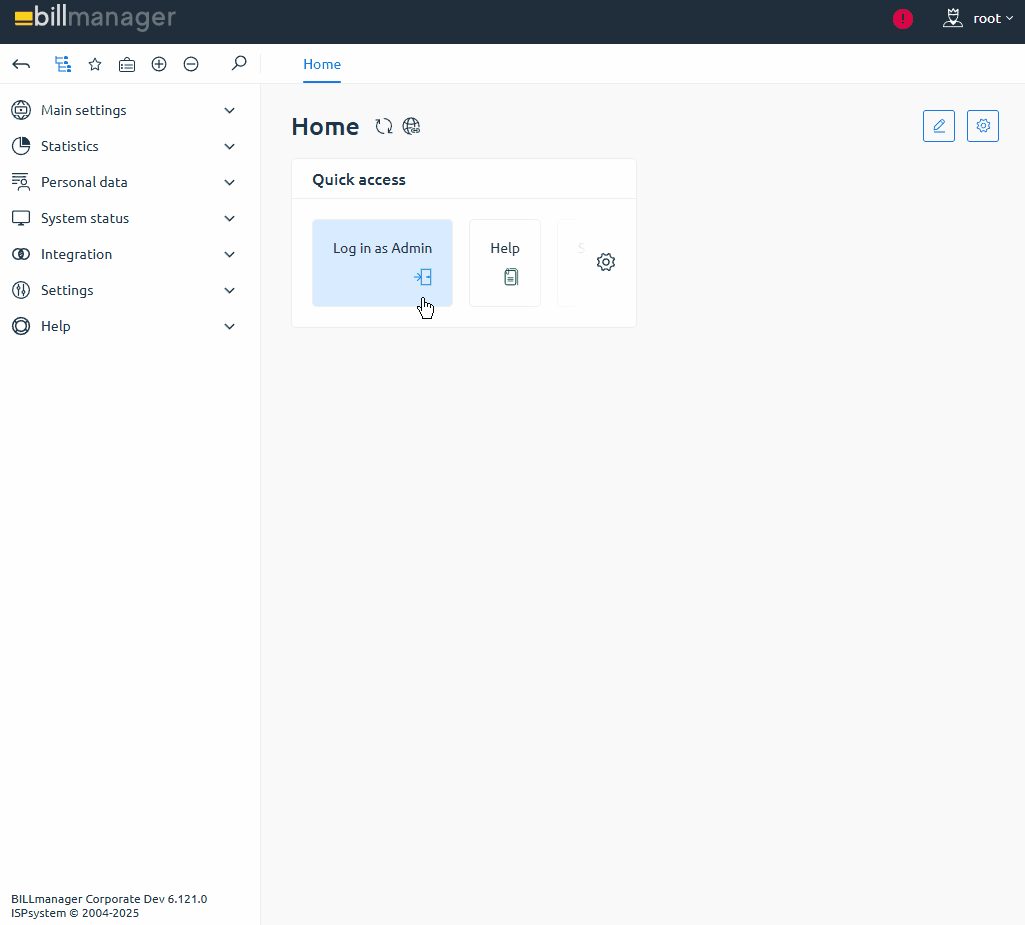The width and height of the screenshot is (1025, 925).
Task: Open the briefcase icon in toolbar
Action: pos(127,64)
